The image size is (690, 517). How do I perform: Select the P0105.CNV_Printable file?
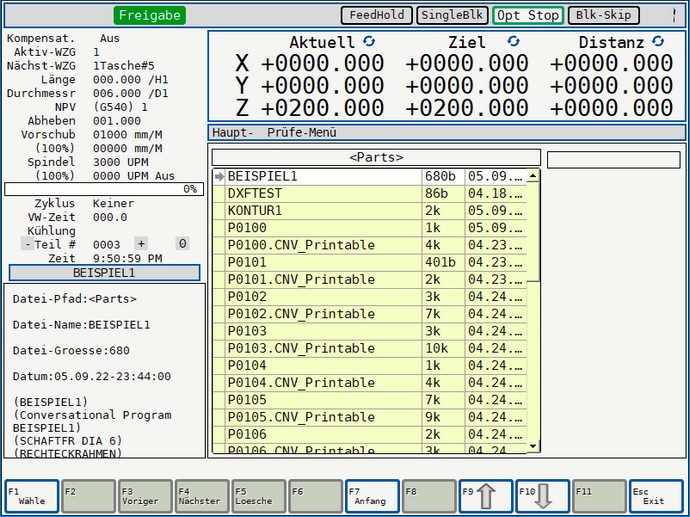click(370, 417)
